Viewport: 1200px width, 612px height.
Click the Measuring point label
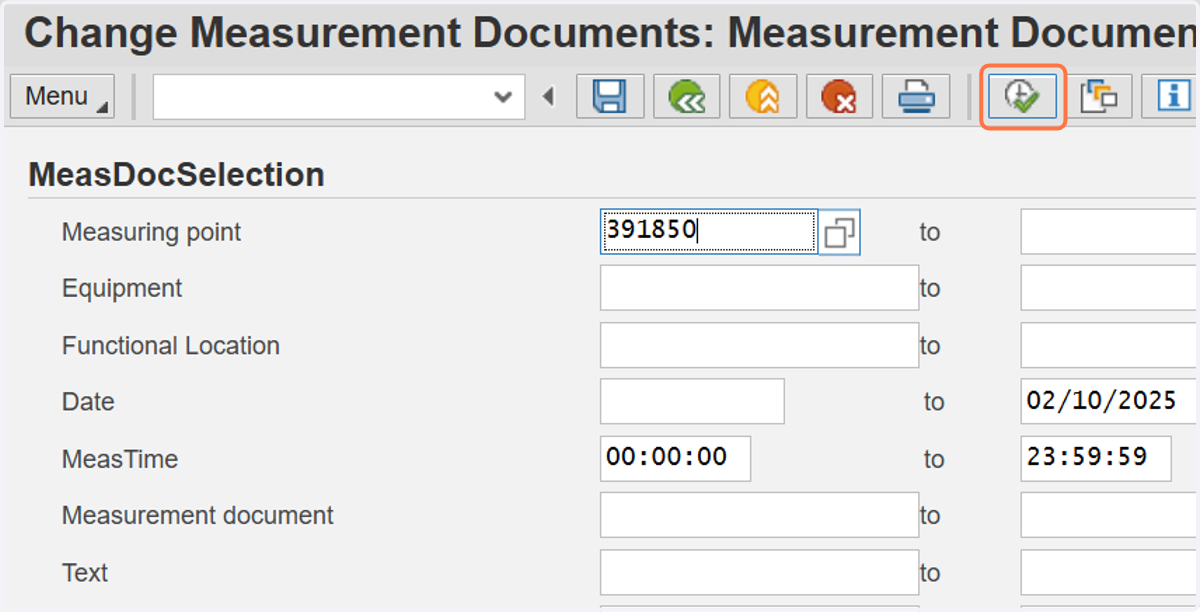click(152, 232)
